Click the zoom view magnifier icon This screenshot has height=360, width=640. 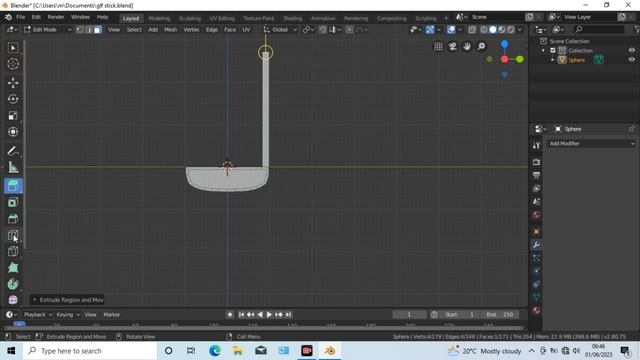pos(482,47)
